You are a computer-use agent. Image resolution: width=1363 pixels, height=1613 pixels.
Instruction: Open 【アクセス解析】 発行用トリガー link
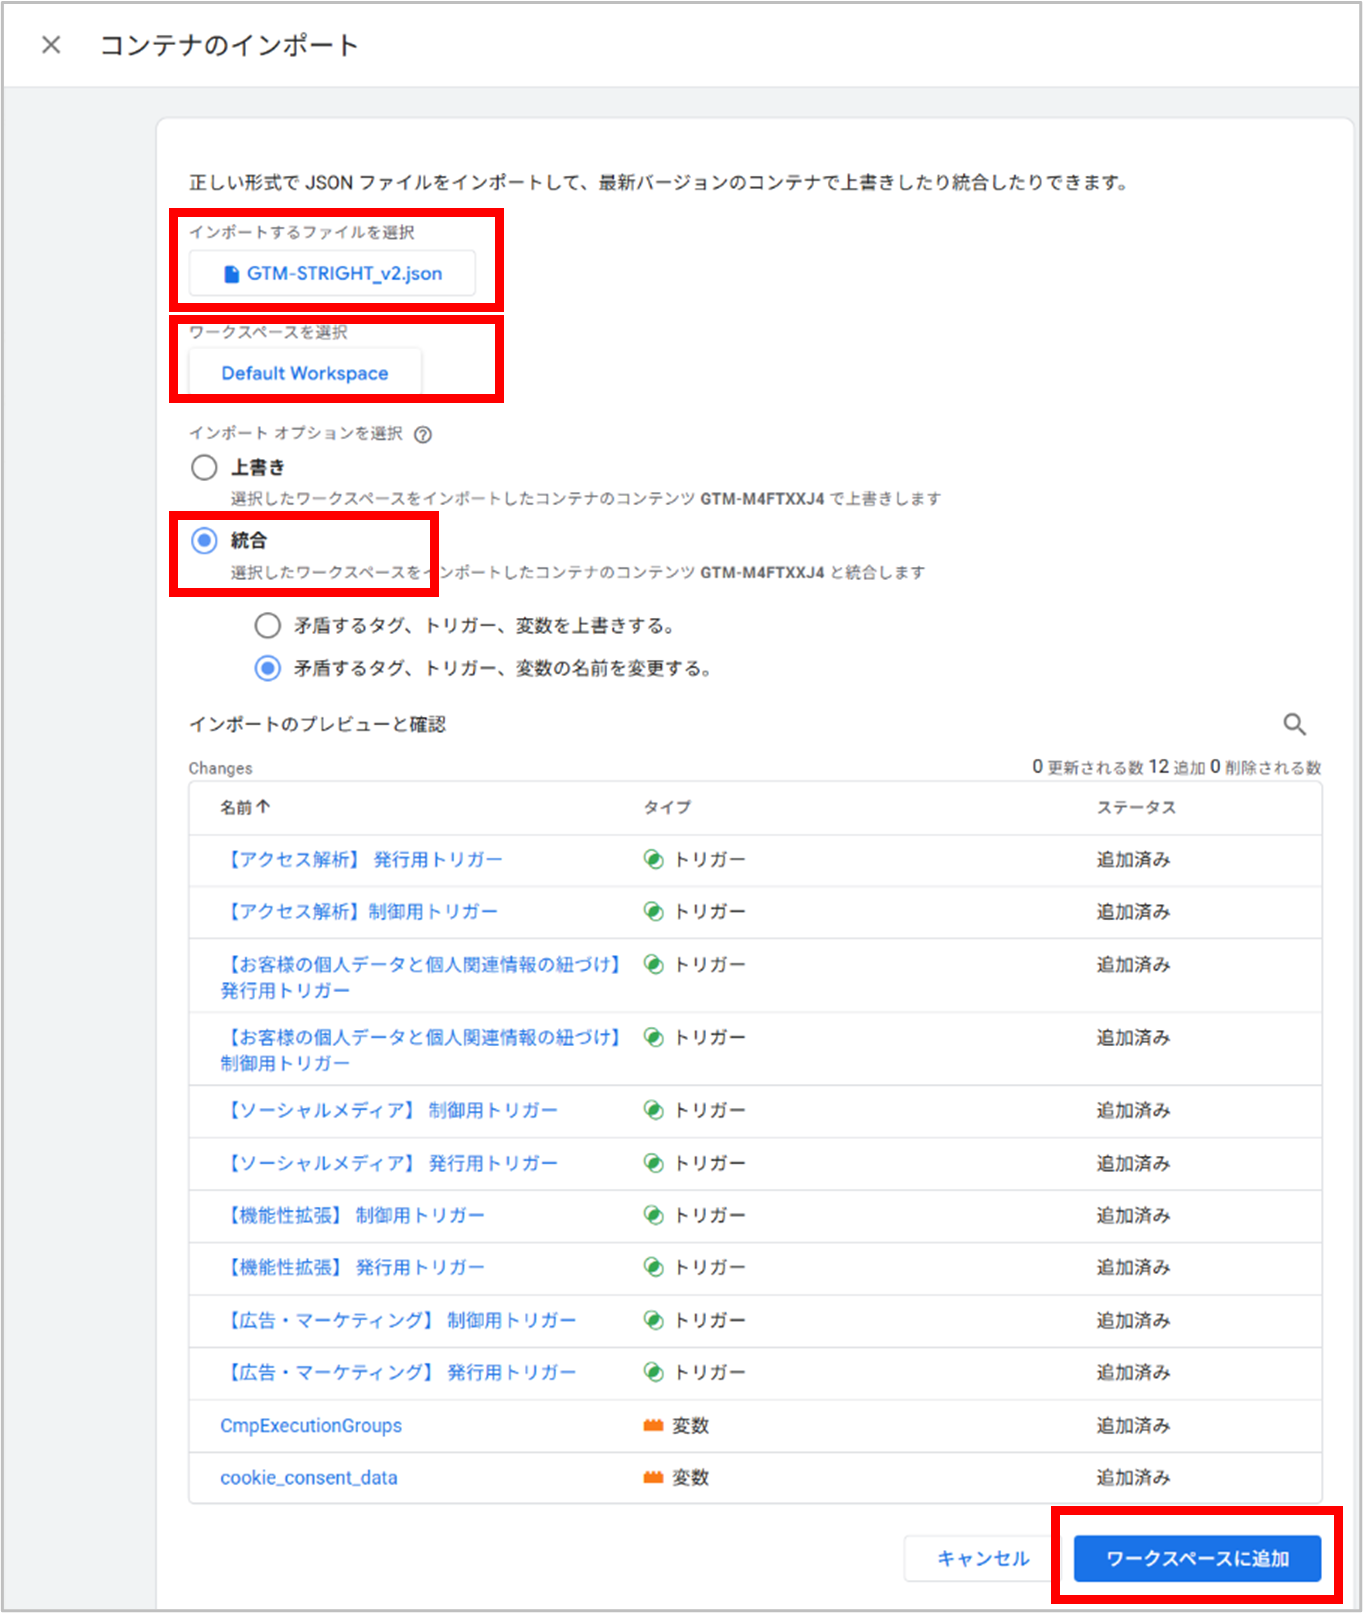point(361,860)
